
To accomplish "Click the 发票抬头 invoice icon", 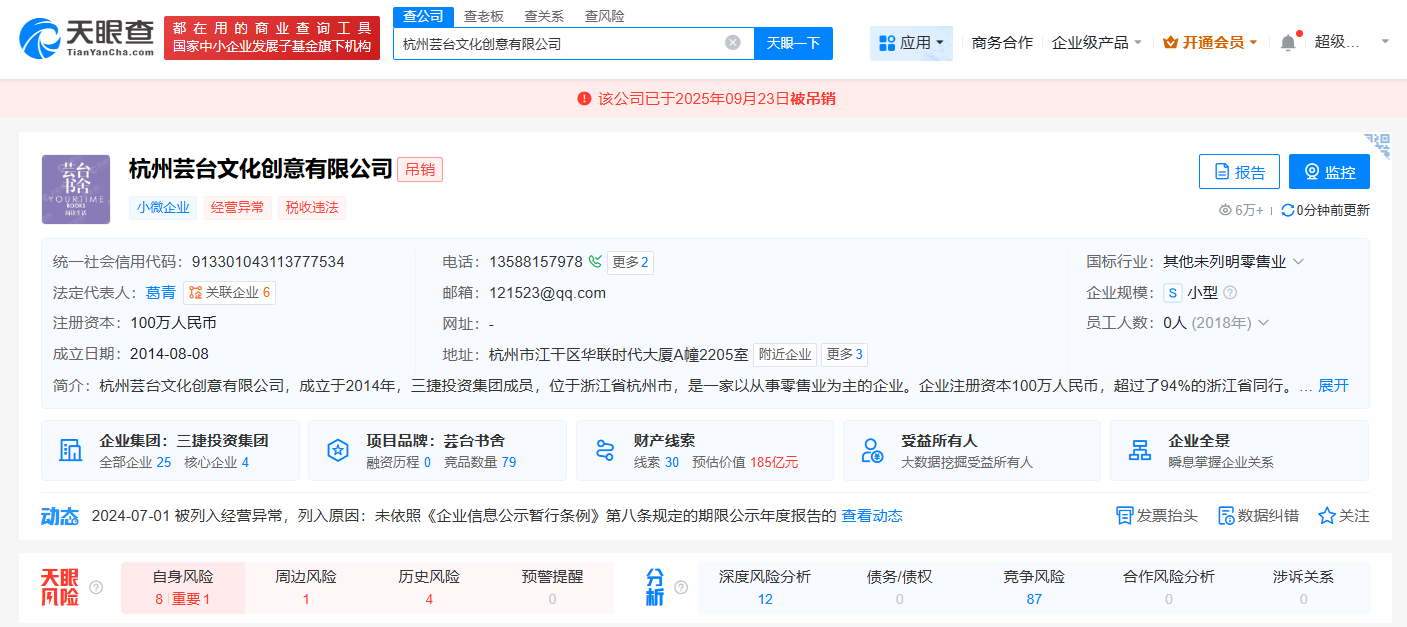I will [x=1122, y=515].
